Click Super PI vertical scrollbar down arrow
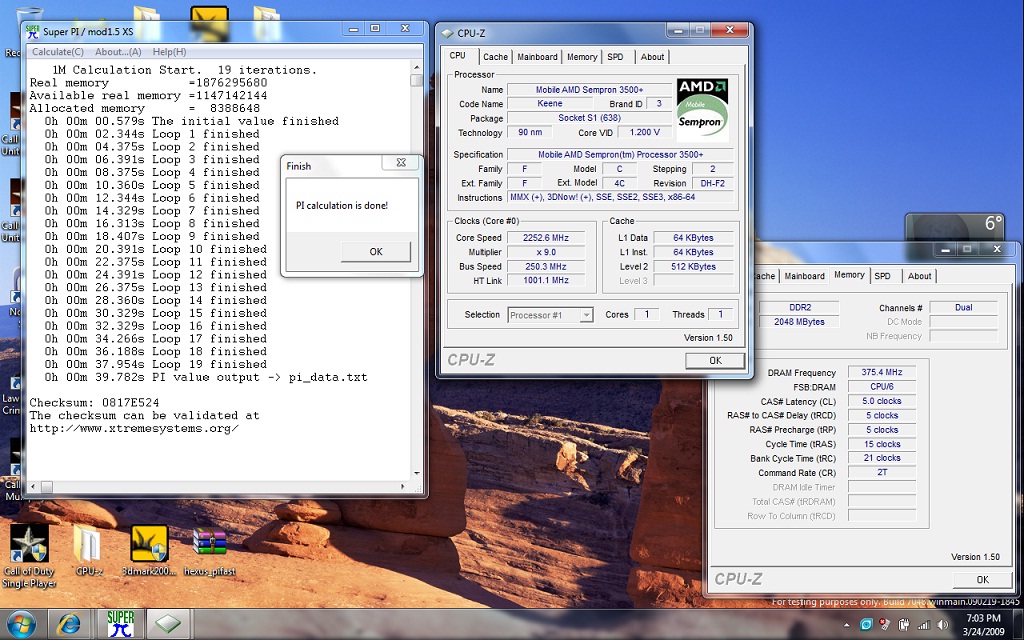 (417, 473)
